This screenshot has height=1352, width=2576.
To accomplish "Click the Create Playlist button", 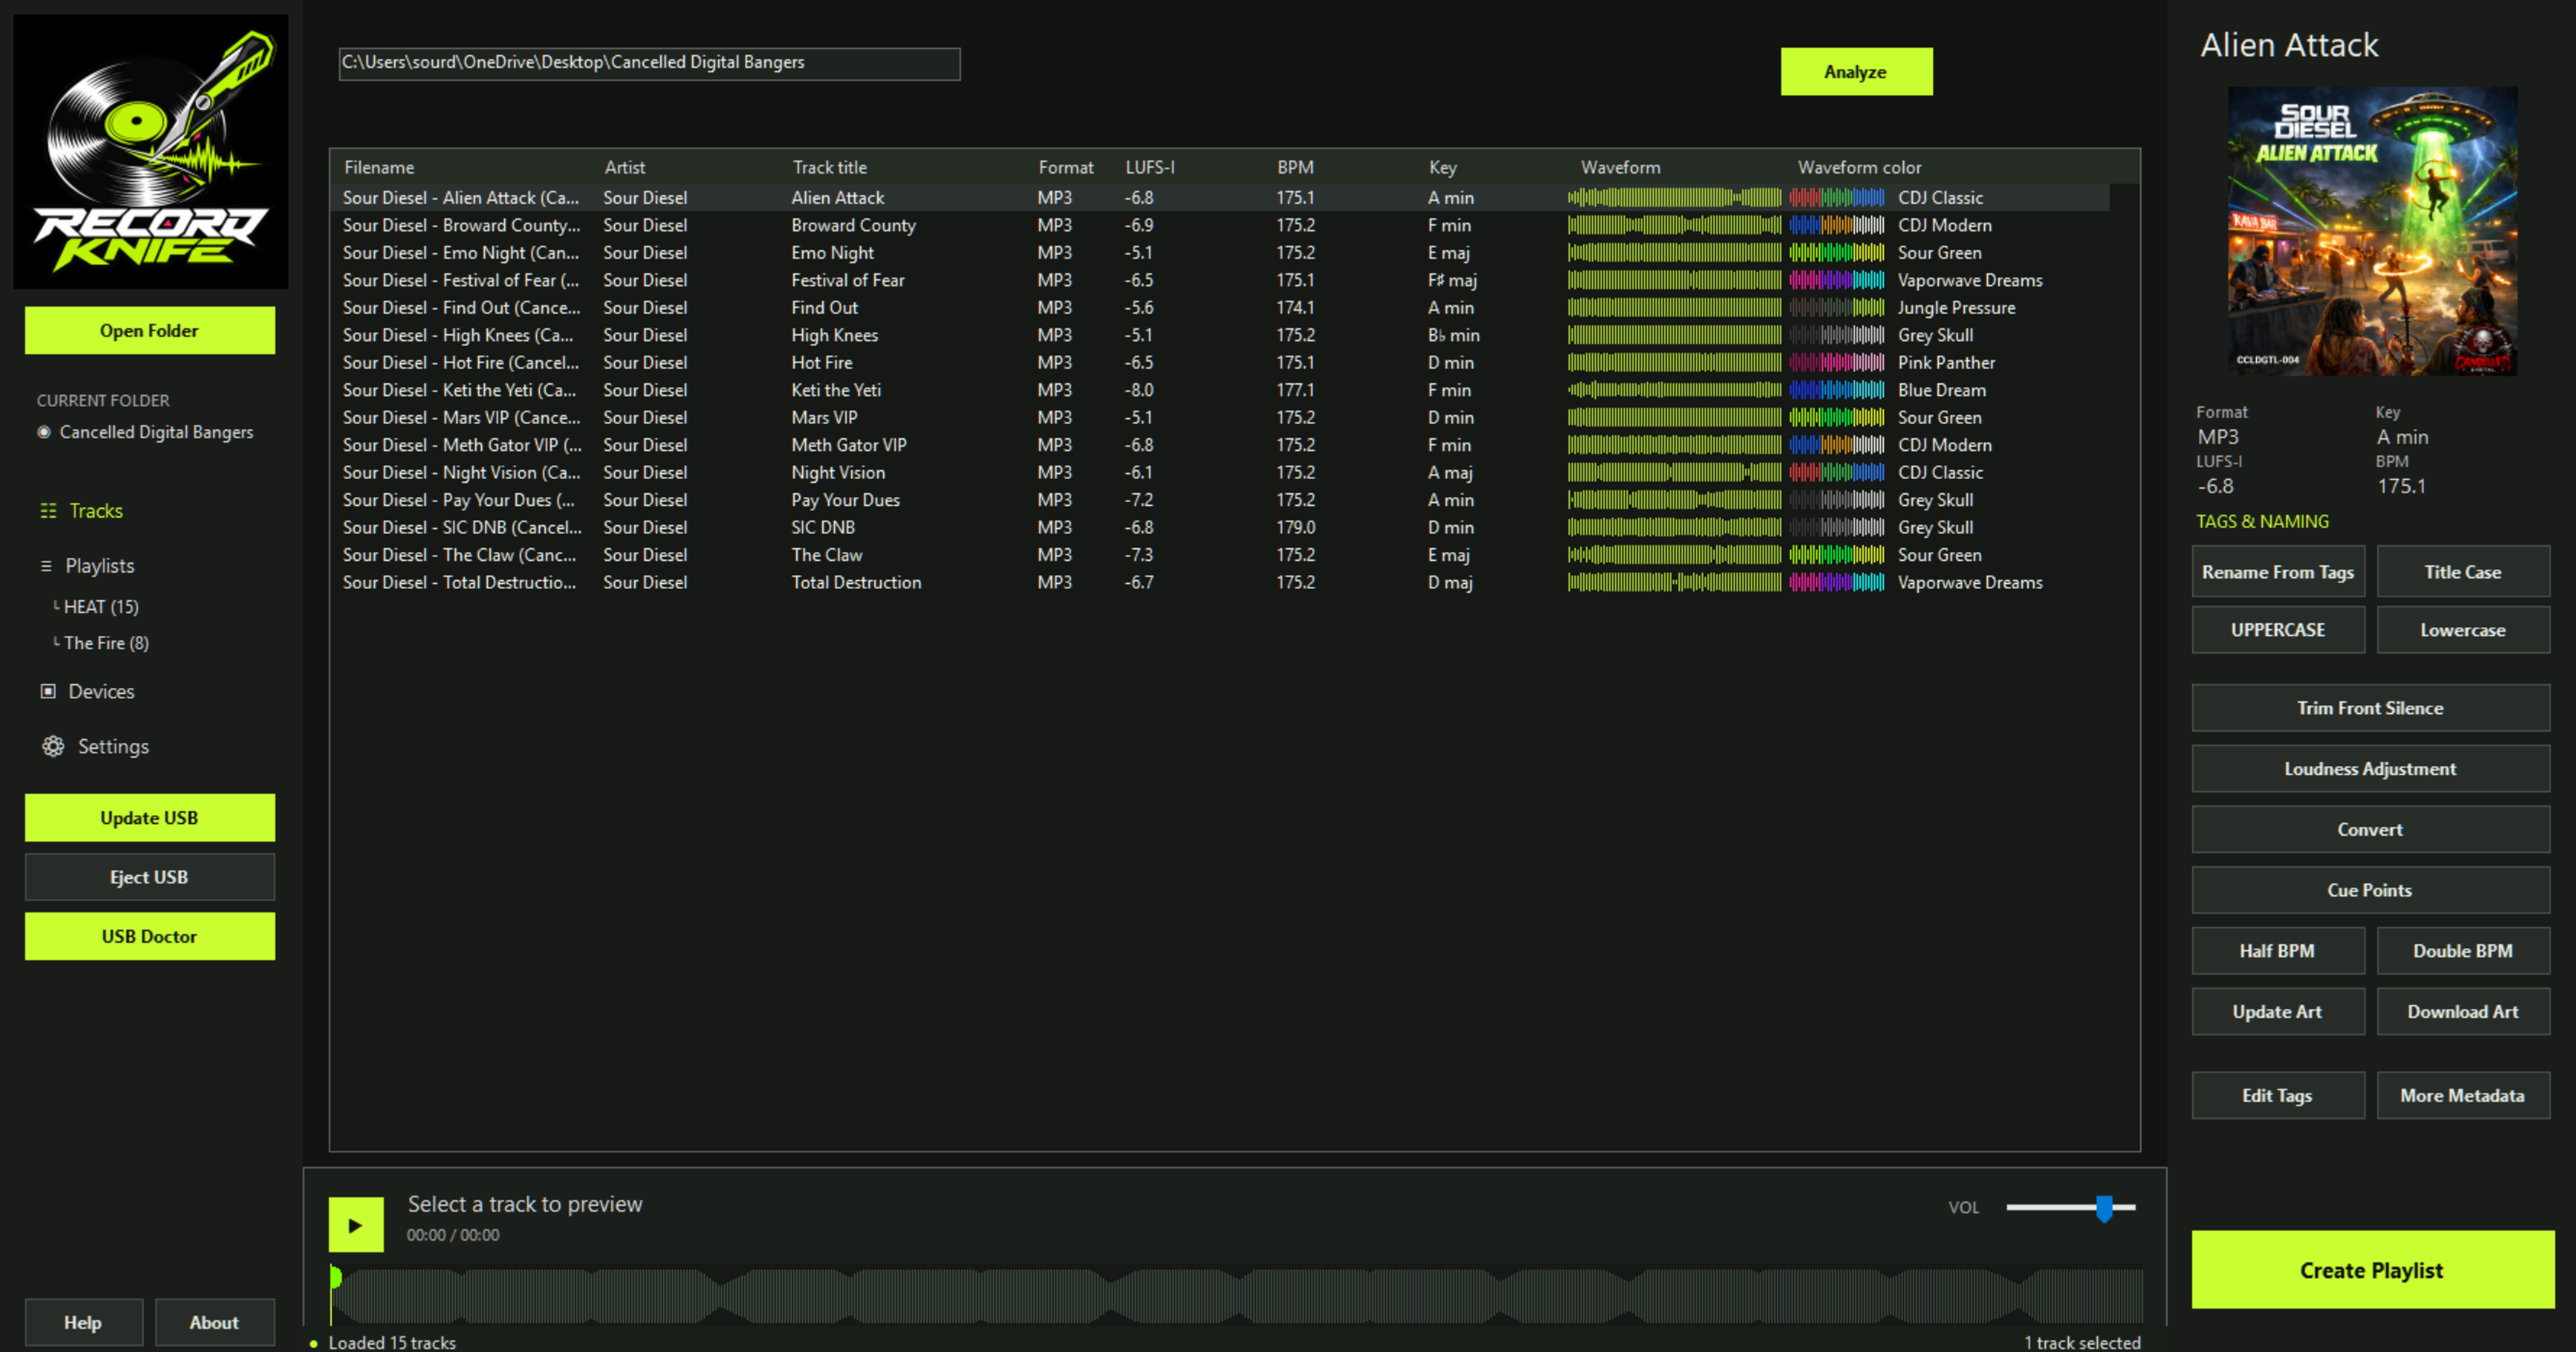I will point(2372,1270).
